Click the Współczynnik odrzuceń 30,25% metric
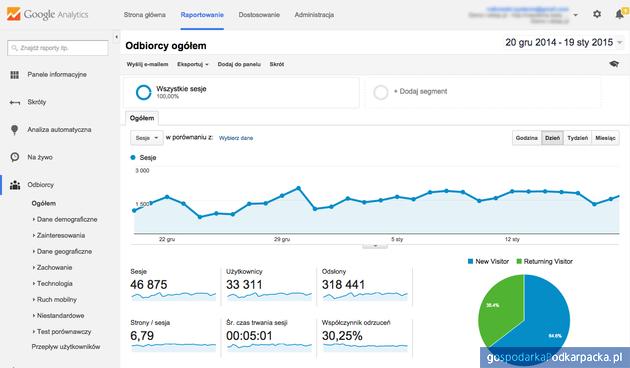 tap(365, 337)
